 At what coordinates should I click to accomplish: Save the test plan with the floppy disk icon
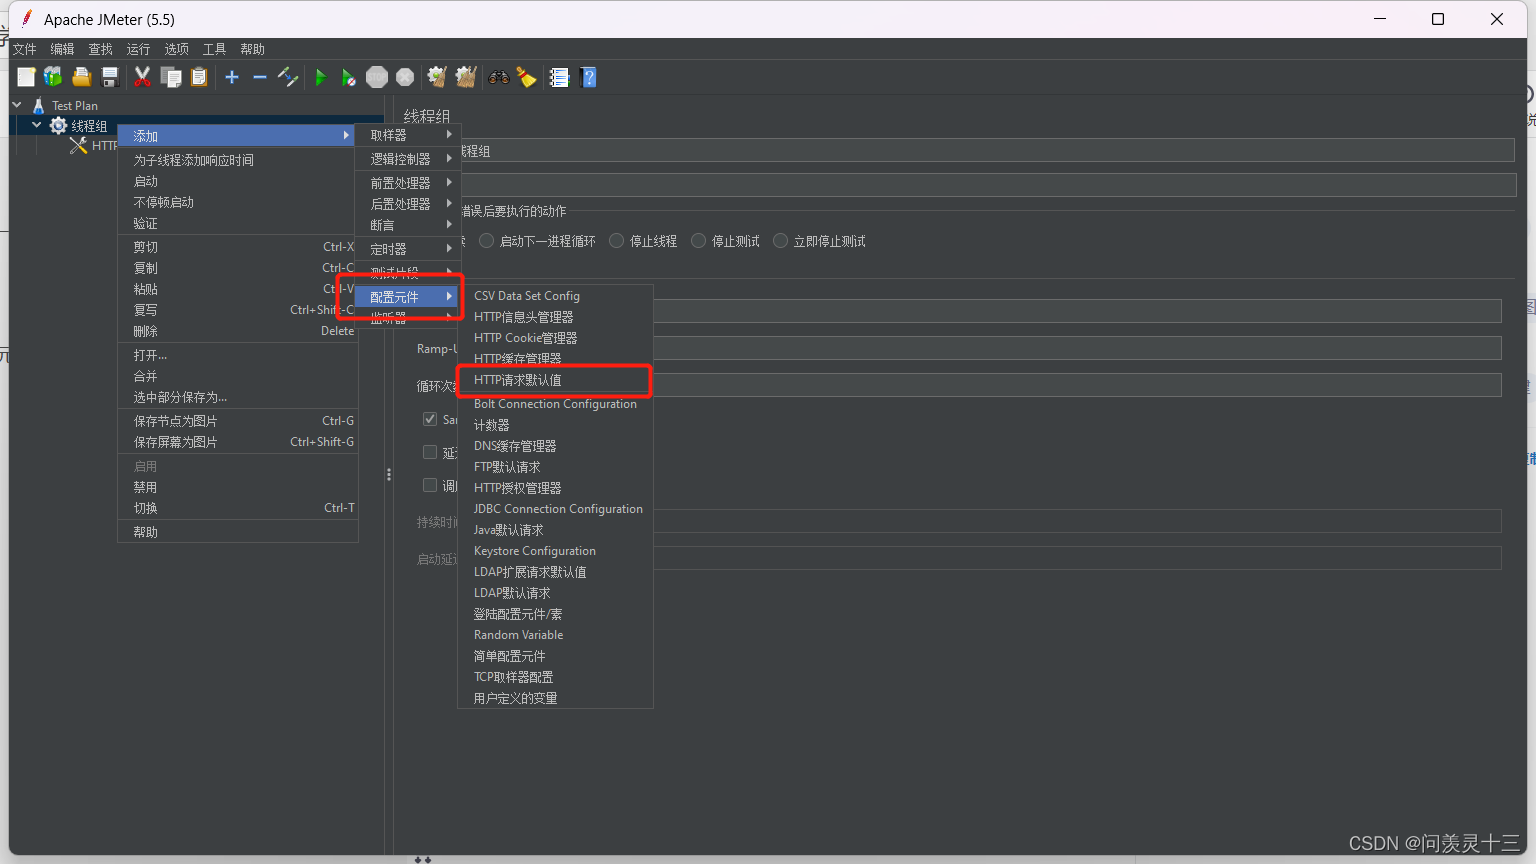pyautogui.click(x=110, y=77)
